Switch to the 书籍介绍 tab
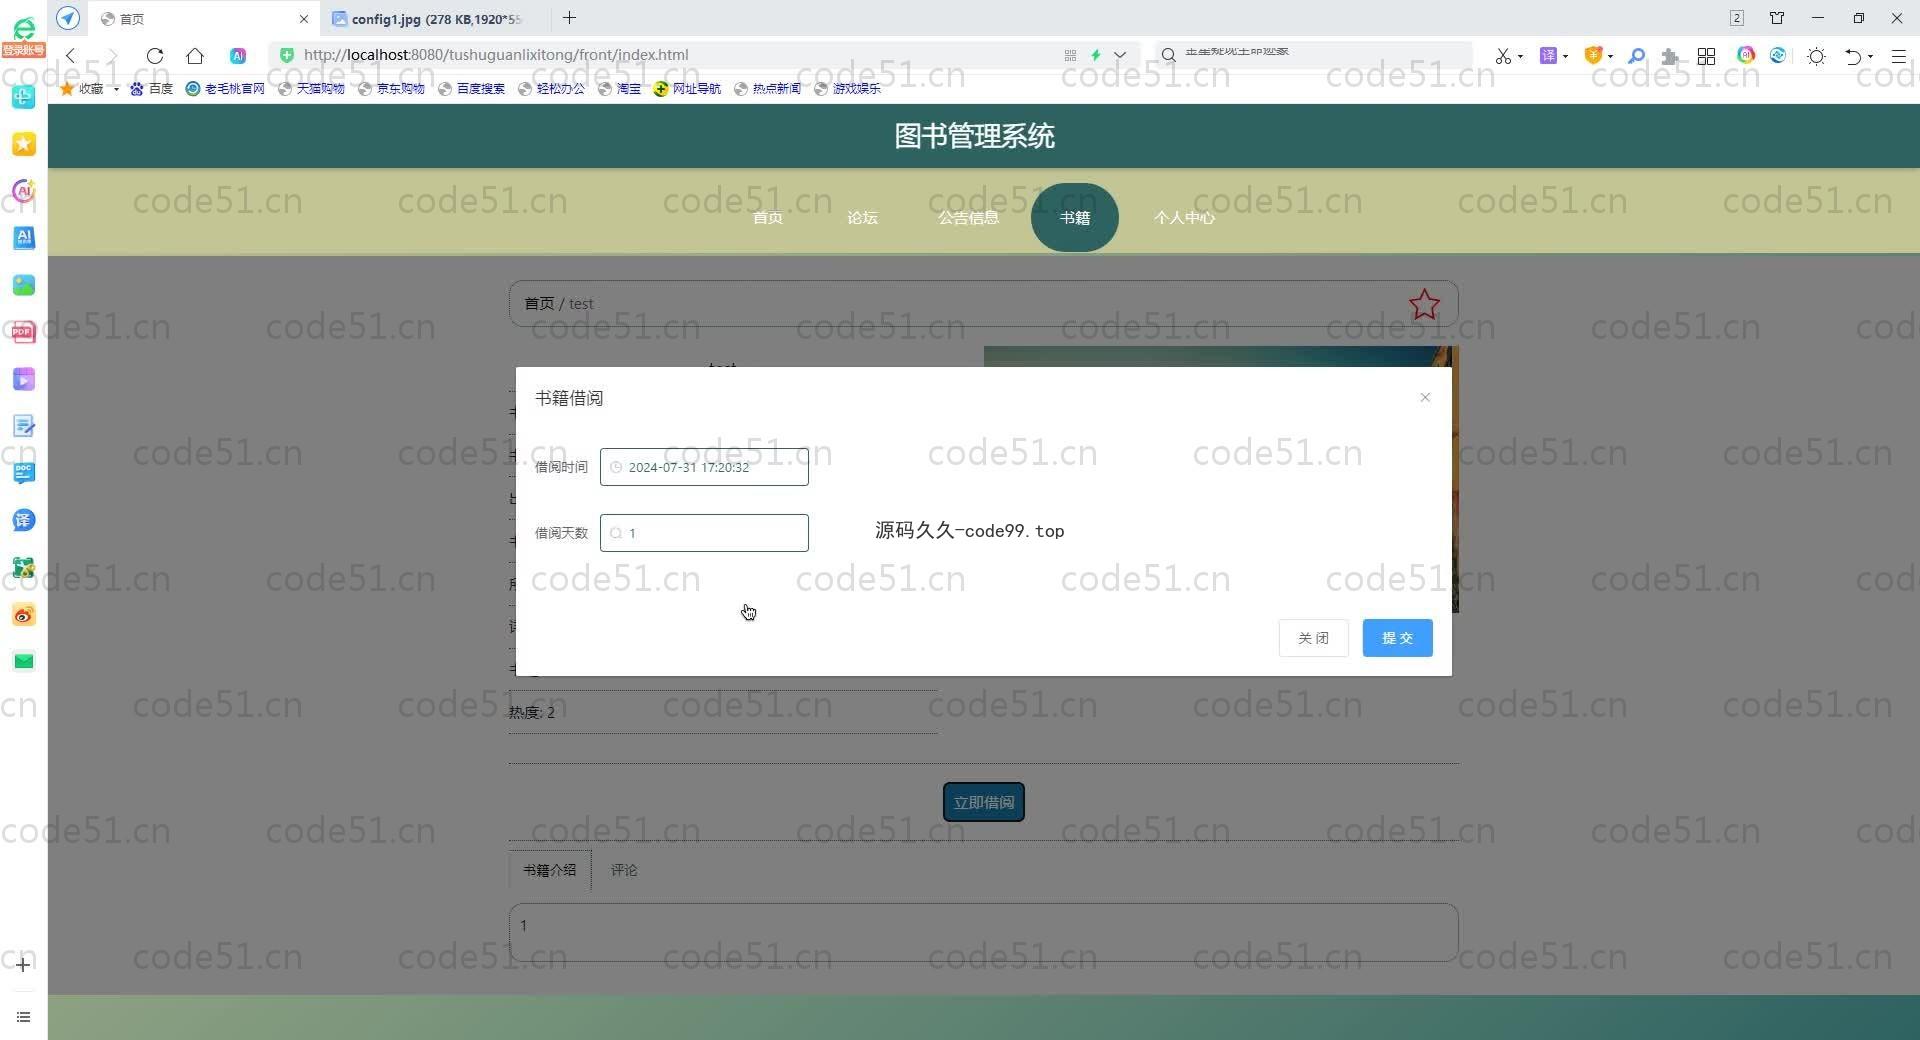Screen dimensions: 1920x1040 pyautogui.click(x=550, y=870)
